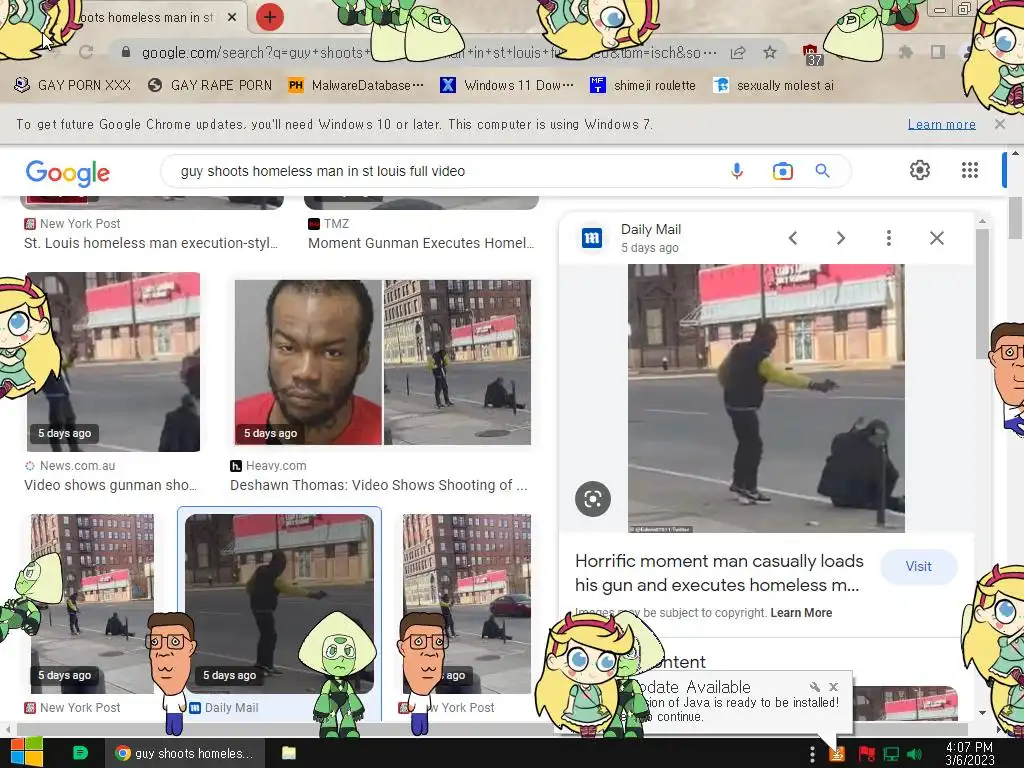Viewport: 1024px width, 768px height.
Task: Search by image with the camera icon
Action: (x=782, y=171)
